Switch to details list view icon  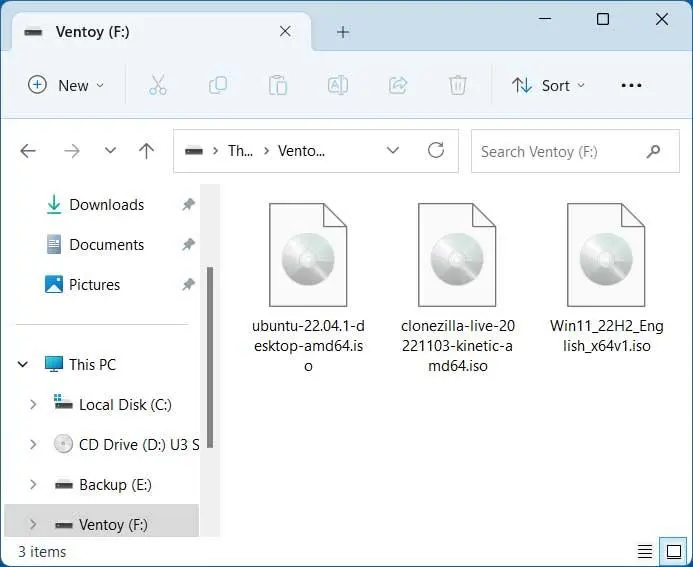(x=645, y=551)
